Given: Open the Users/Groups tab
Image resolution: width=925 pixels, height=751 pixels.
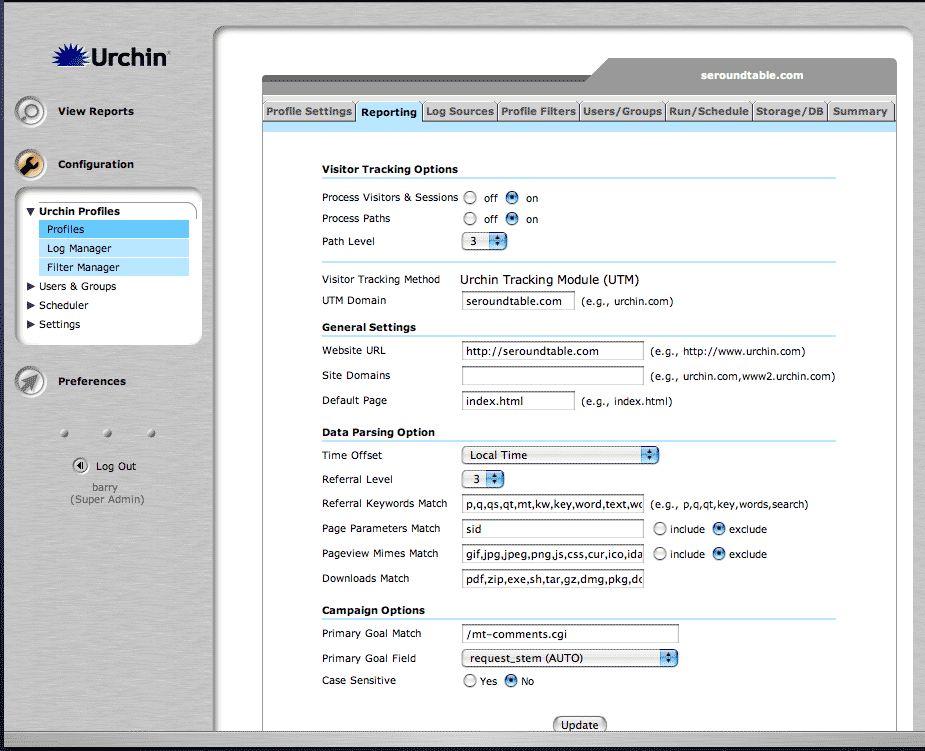Looking at the screenshot, I should (x=622, y=111).
